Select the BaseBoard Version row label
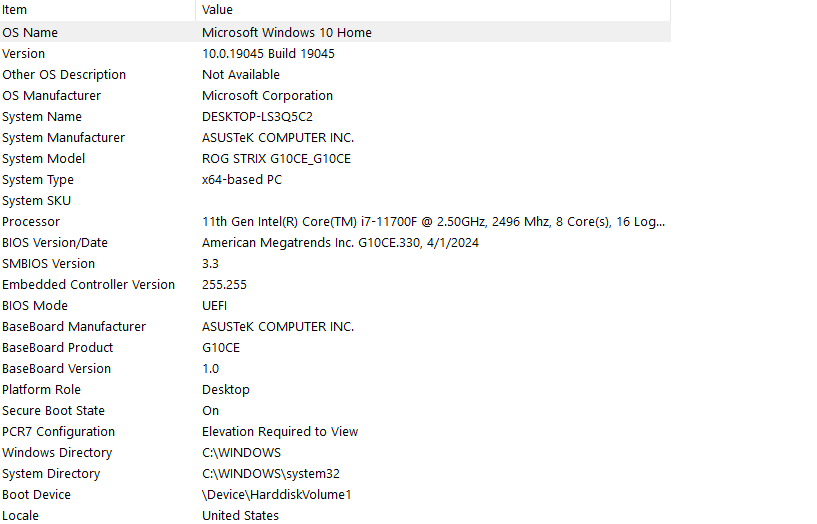This screenshot has height=524, width=817. [56, 369]
